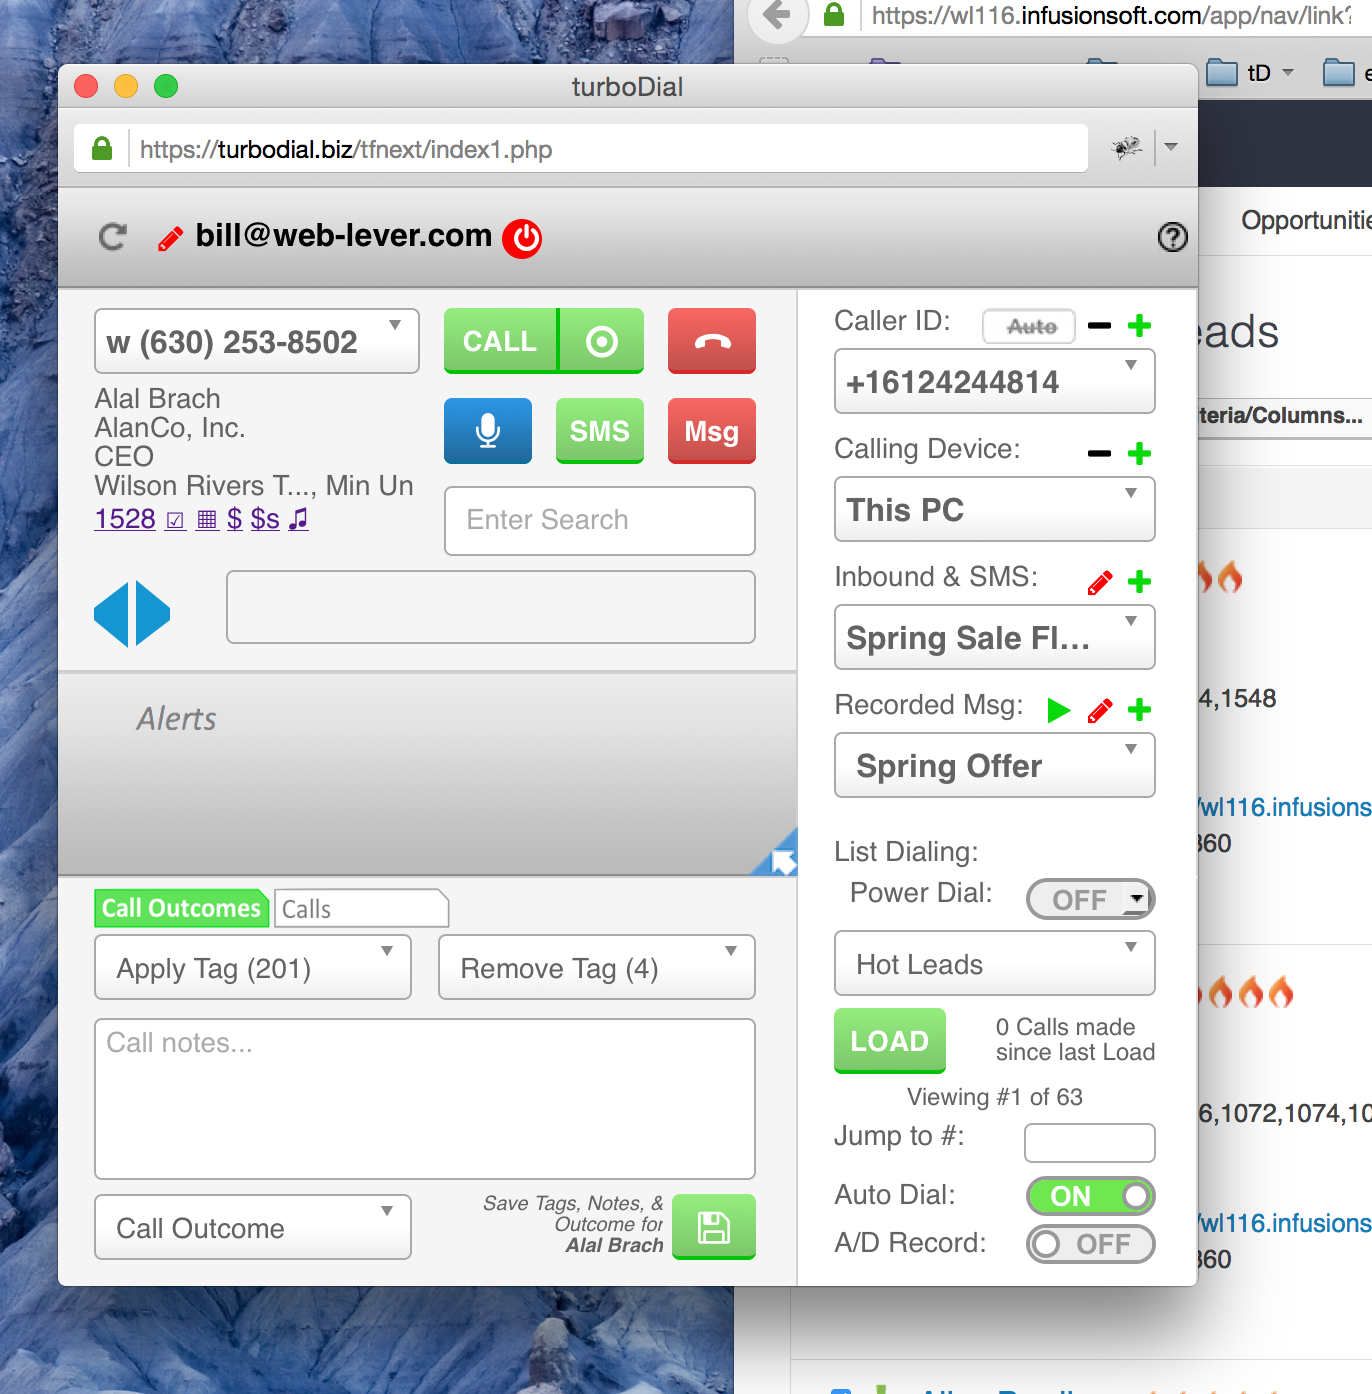This screenshot has height=1394, width=1372.
Task: Click the record-call circle icon next to CALL
Action: click(601, 341)
